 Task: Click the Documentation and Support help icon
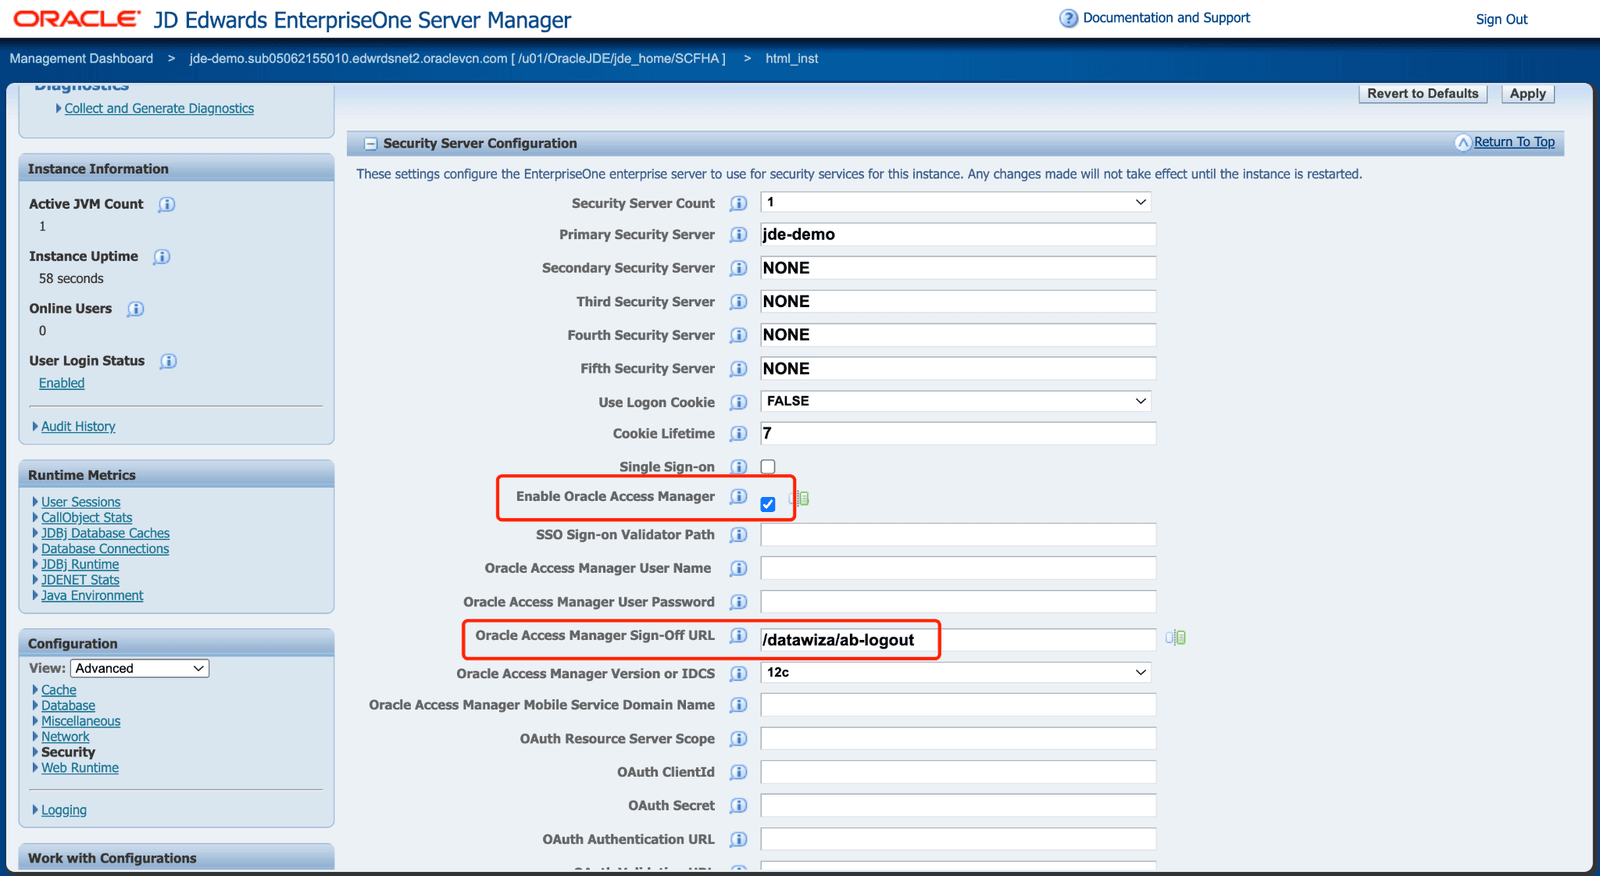pyautogui.click(x=1068, y=18)
